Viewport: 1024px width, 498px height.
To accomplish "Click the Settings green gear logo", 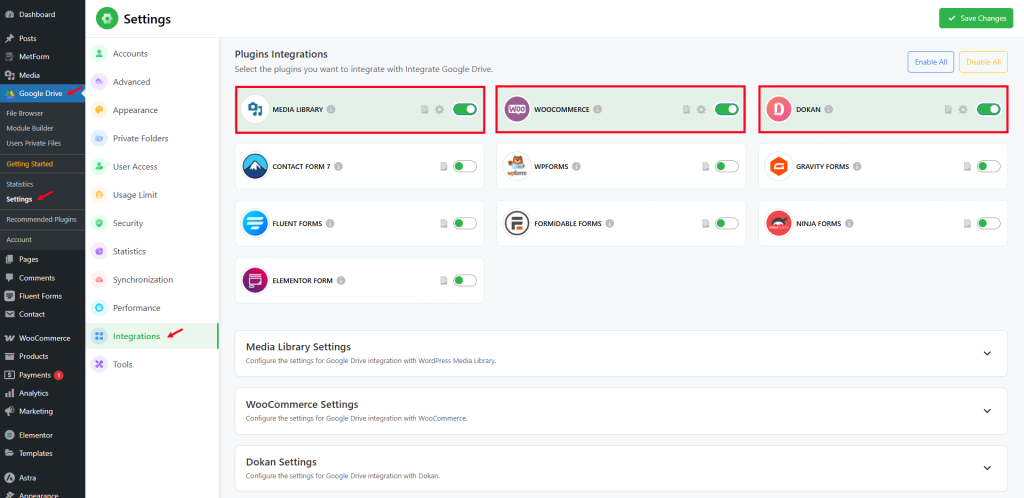I will 107,19.
